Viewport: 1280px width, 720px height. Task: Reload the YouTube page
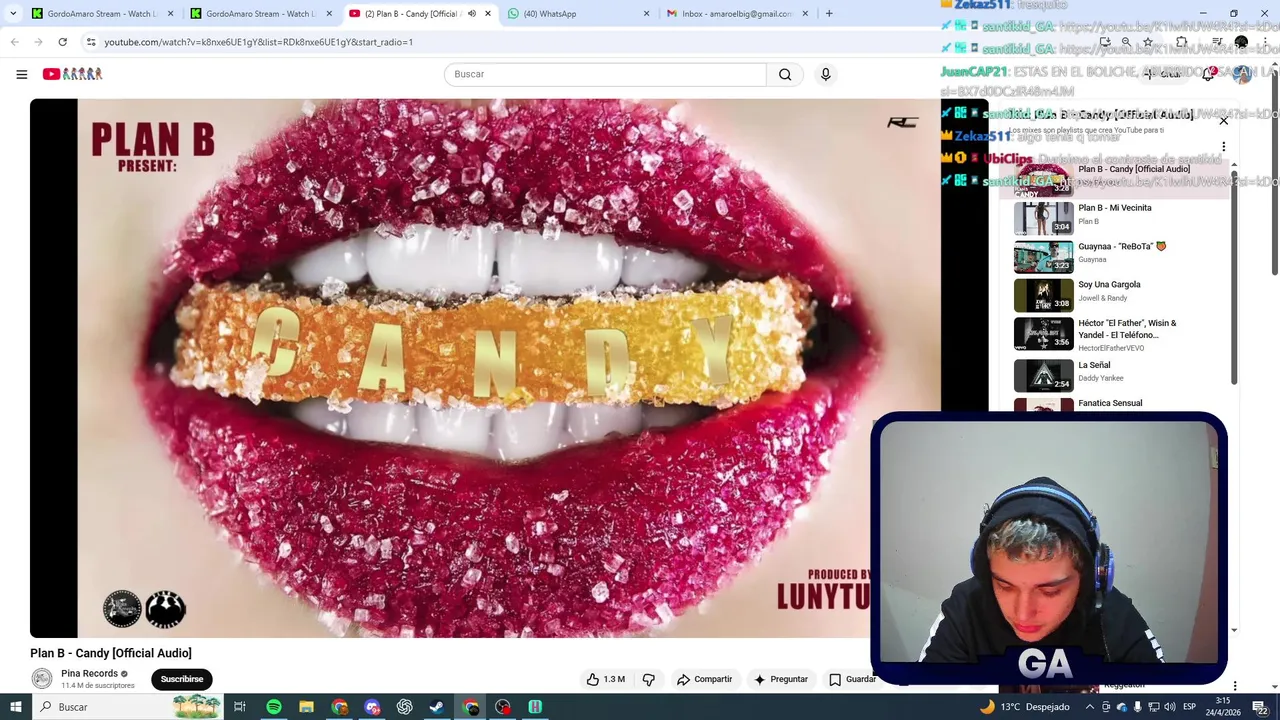coord(62,42)
